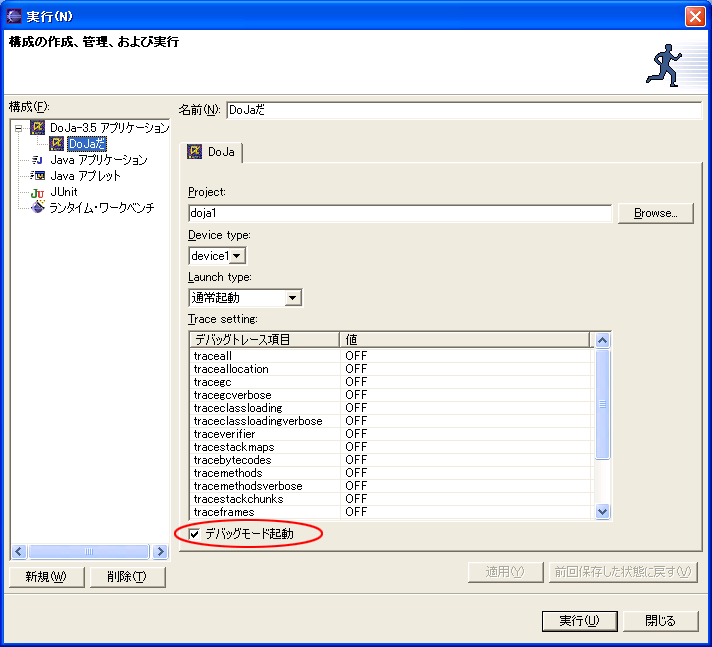
Task: Switch to the DoJa tab
Action: pos(212,152)
